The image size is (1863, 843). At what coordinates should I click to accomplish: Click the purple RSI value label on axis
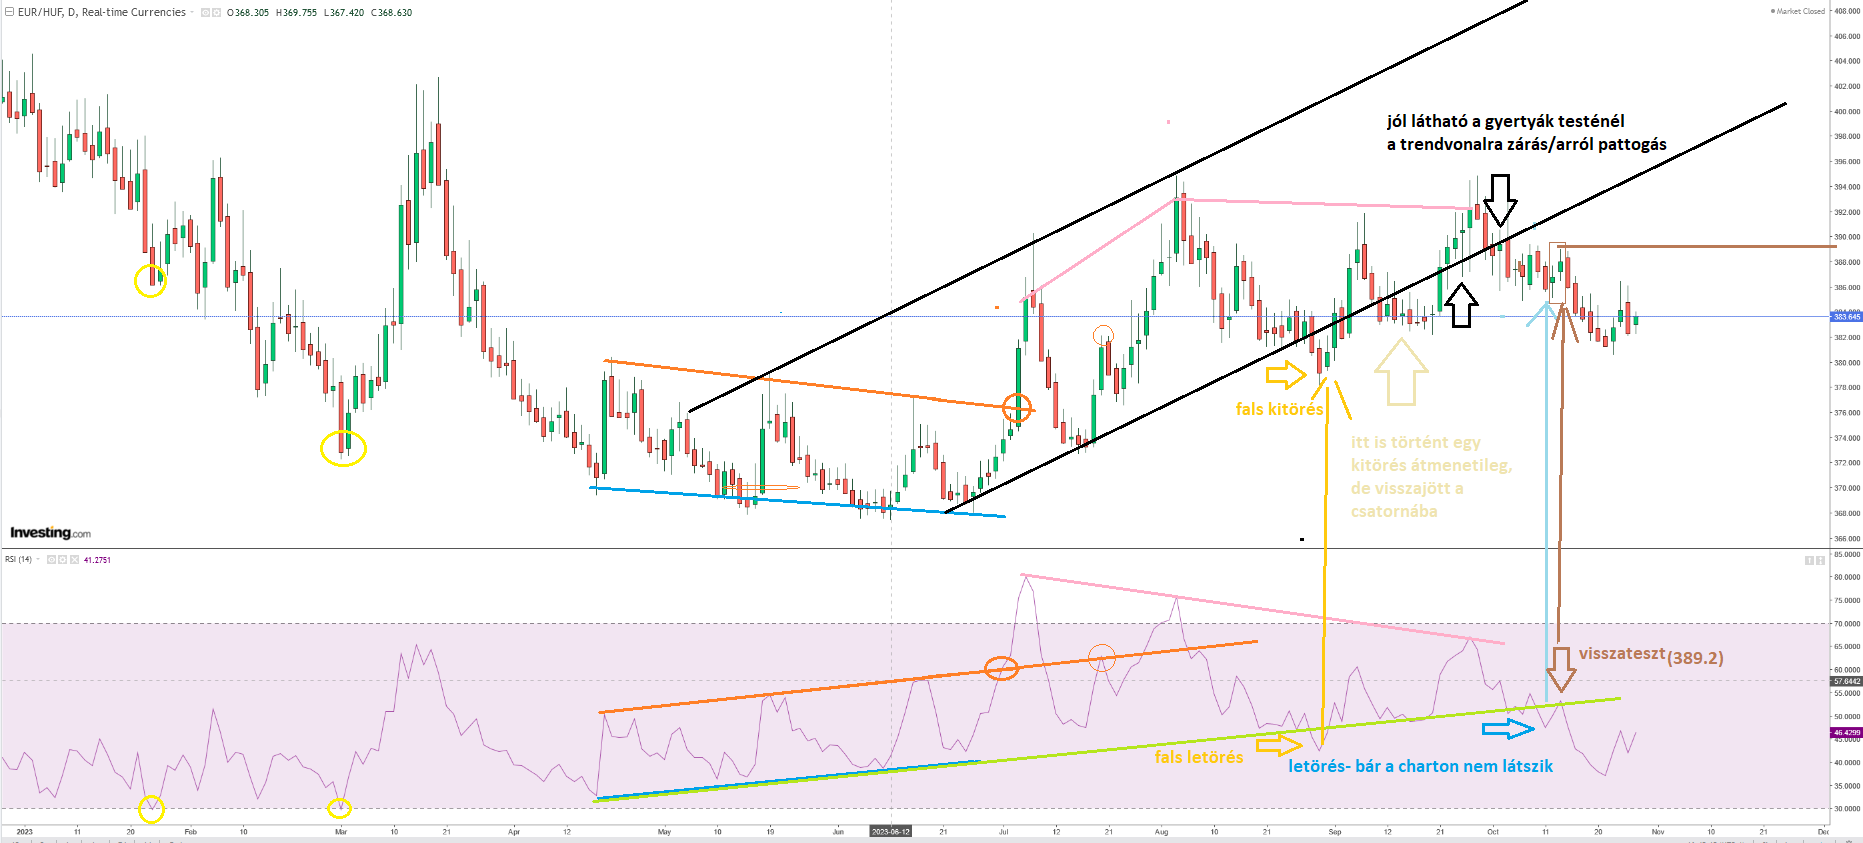point(1845,733)
